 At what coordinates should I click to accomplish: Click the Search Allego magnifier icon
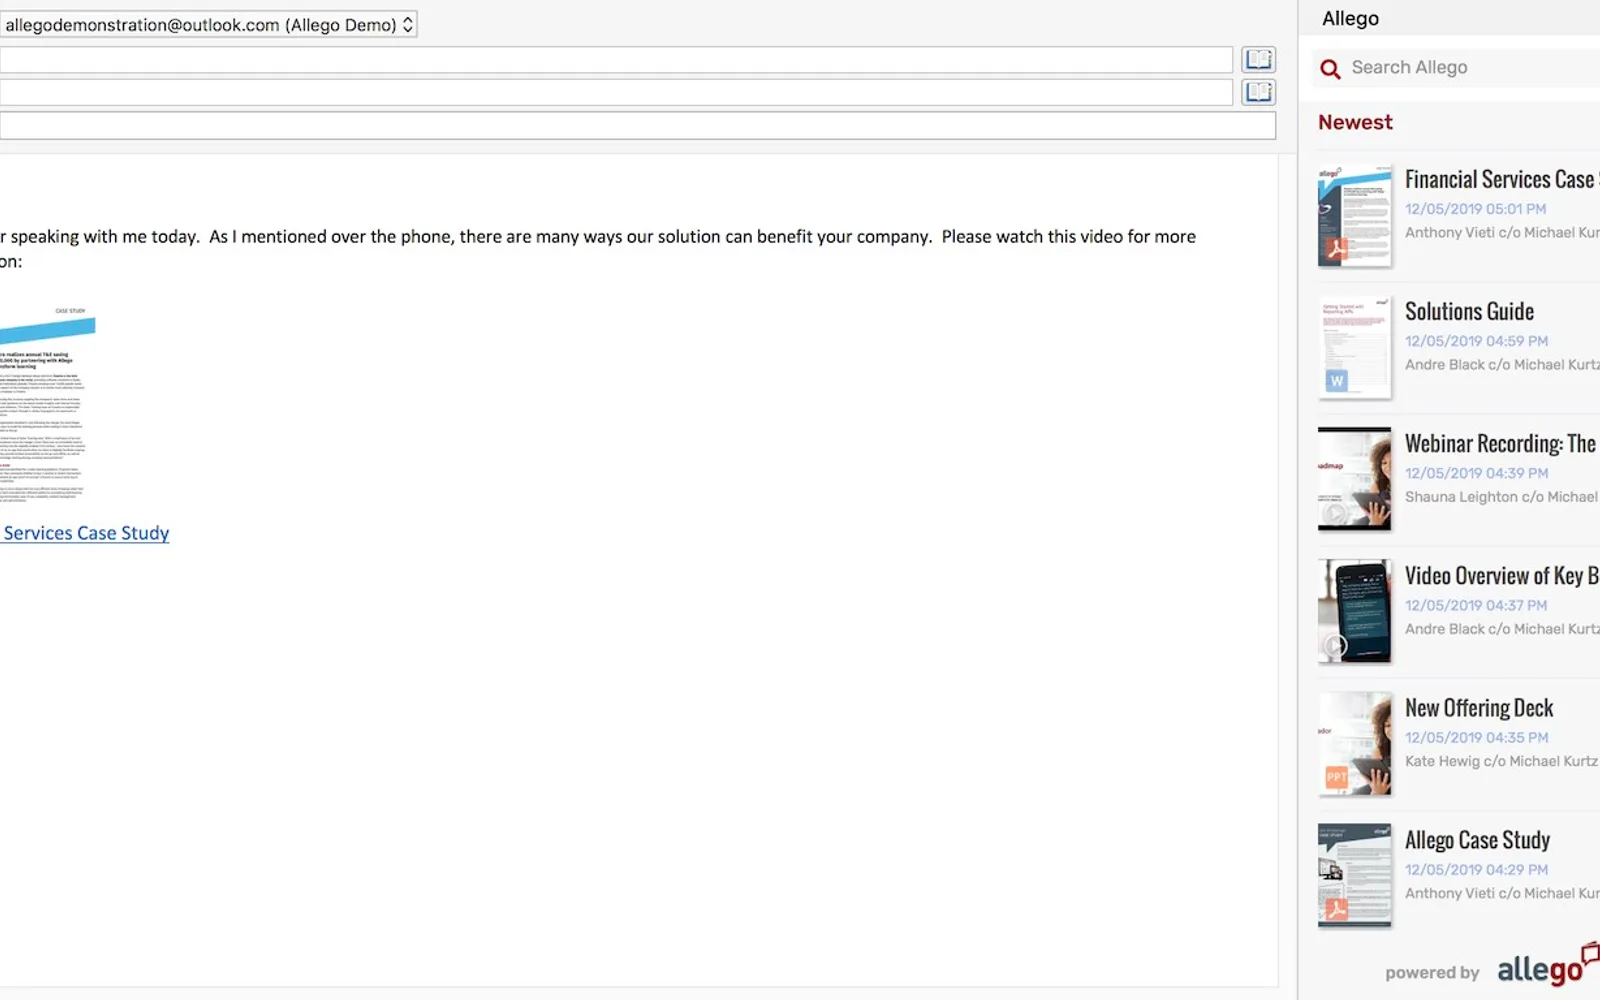pyautogui.click(x=1330, y=69)
